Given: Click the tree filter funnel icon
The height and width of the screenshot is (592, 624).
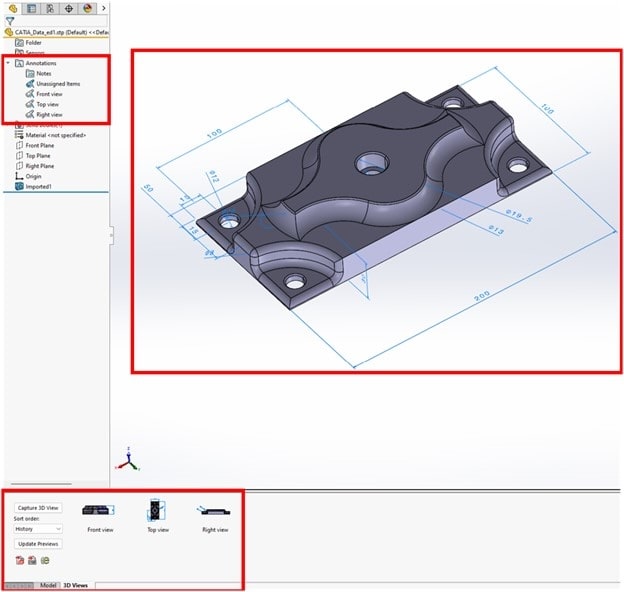Looking at the screenshot, I should coord(10,21).
